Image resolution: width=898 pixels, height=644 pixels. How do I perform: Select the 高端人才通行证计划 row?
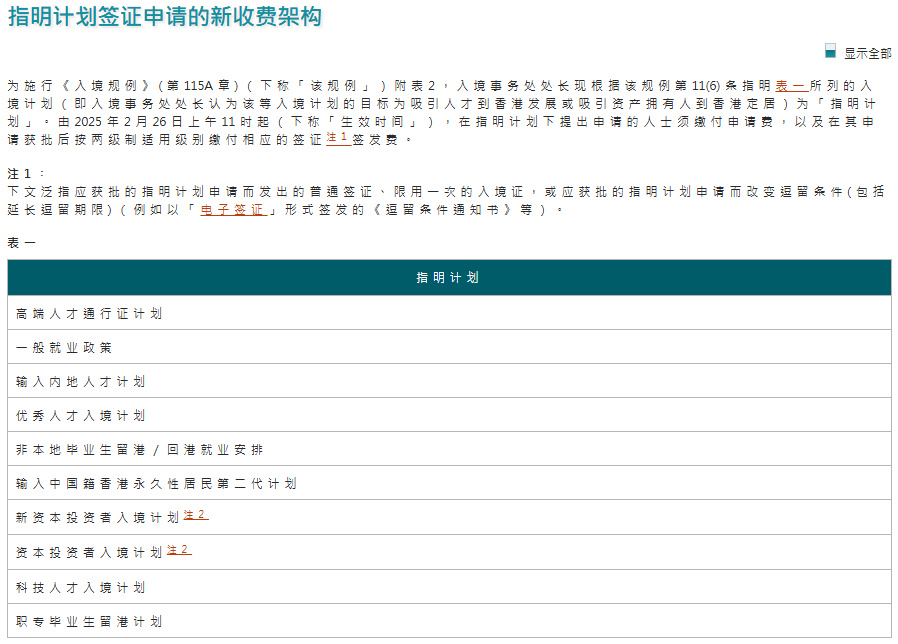pyautogui.click(x=89, y=314)
